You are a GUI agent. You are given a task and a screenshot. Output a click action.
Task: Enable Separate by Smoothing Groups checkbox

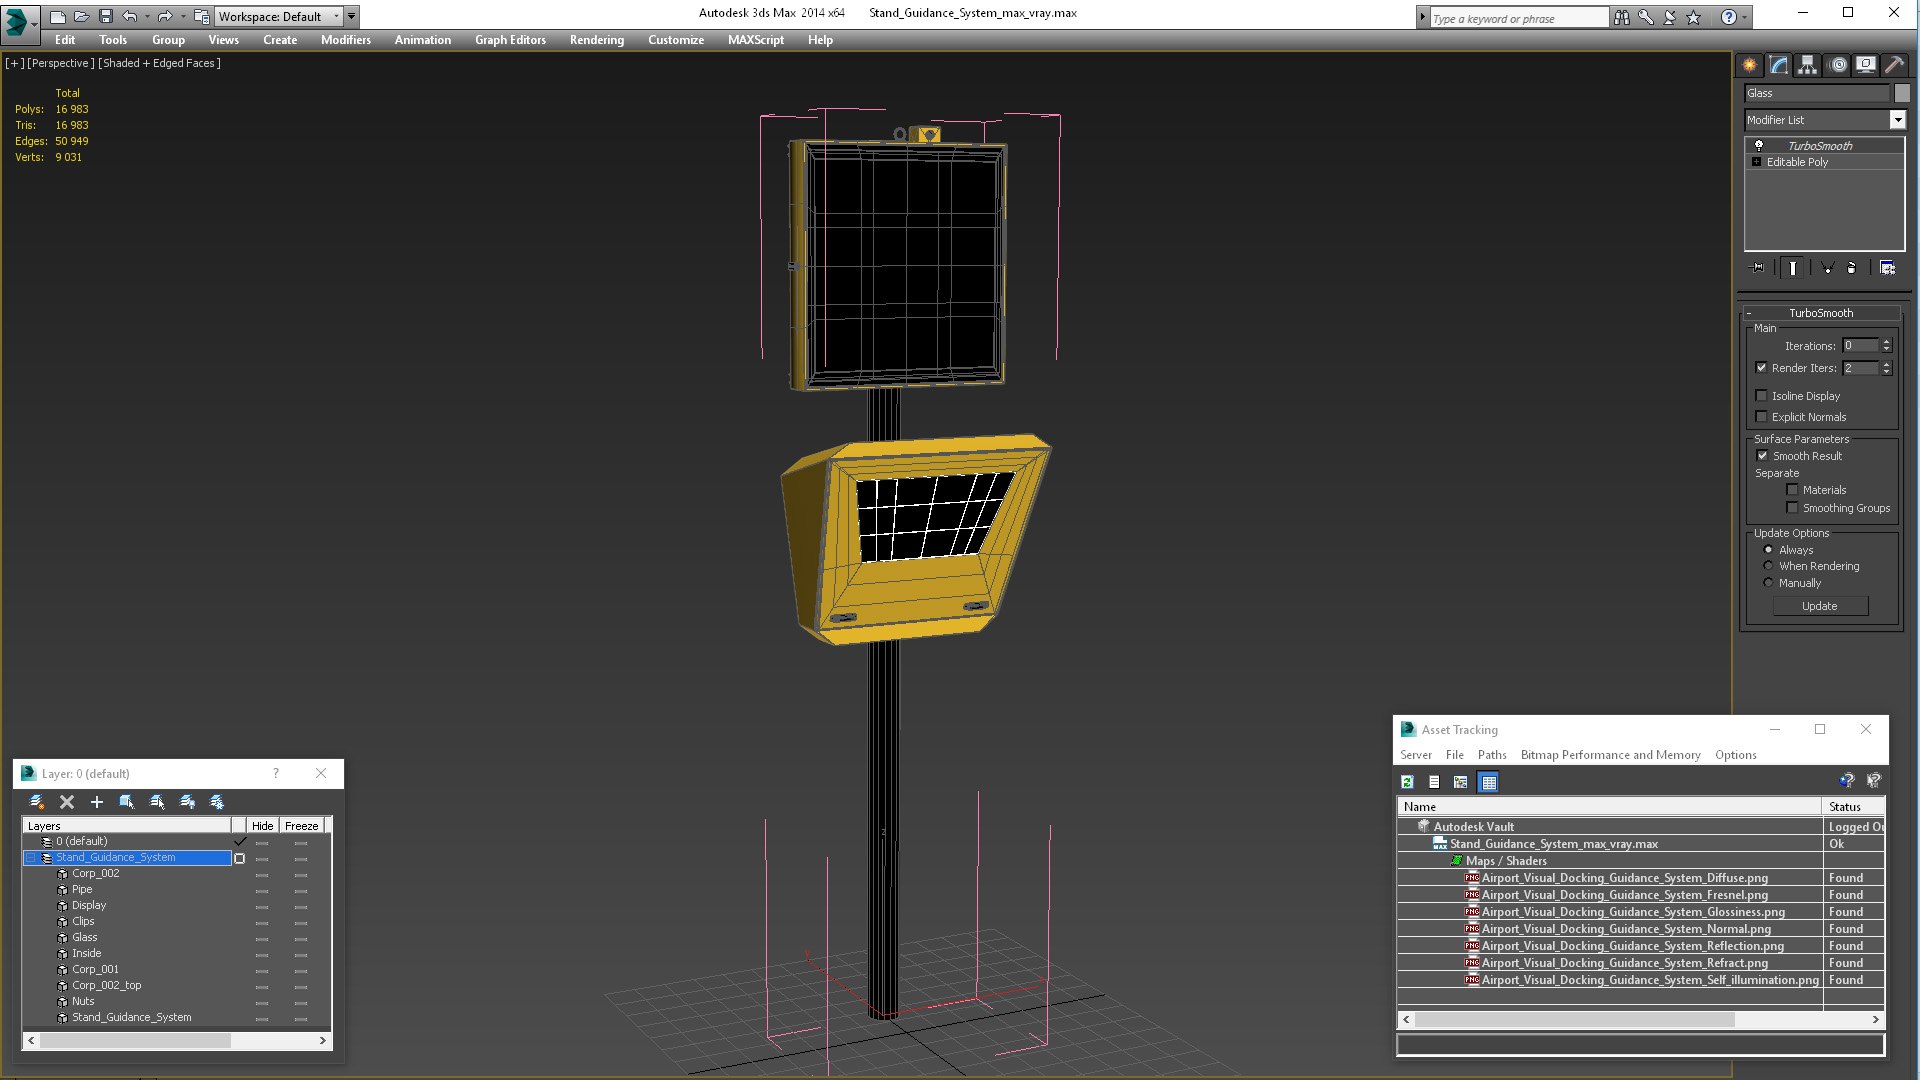(x=1793, y=508)
